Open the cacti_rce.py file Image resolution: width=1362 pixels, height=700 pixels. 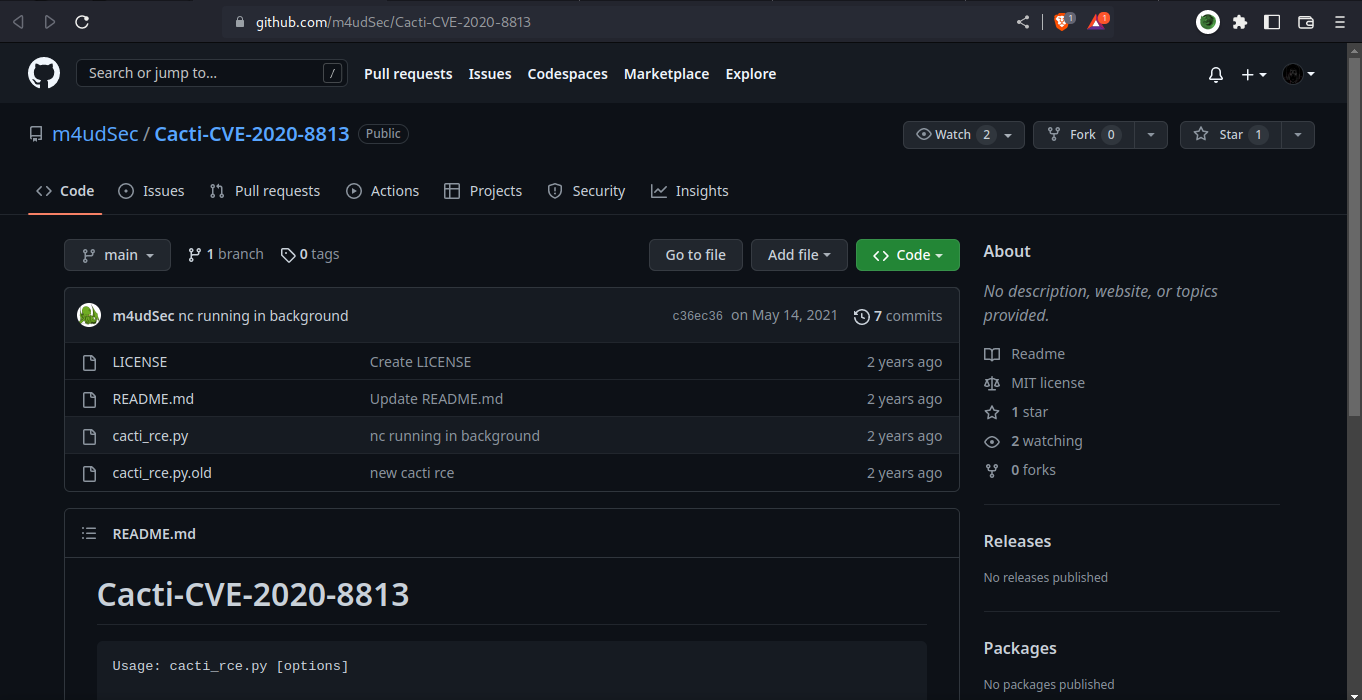point(150,436)
